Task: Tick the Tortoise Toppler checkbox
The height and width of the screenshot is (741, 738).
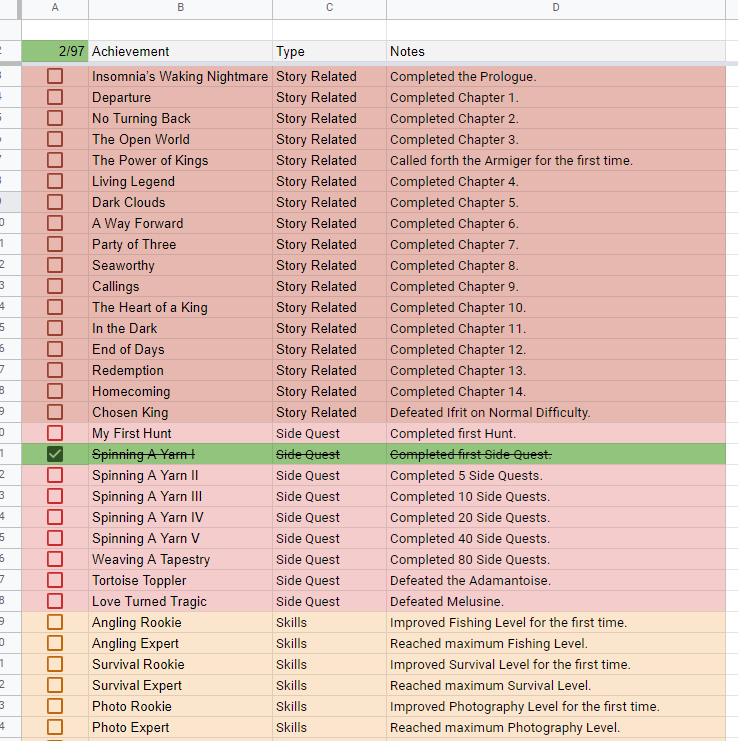Action: click(x=55, y=580)
